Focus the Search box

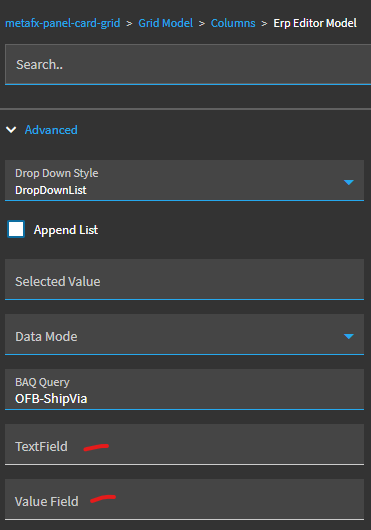(x=188, y=65)
